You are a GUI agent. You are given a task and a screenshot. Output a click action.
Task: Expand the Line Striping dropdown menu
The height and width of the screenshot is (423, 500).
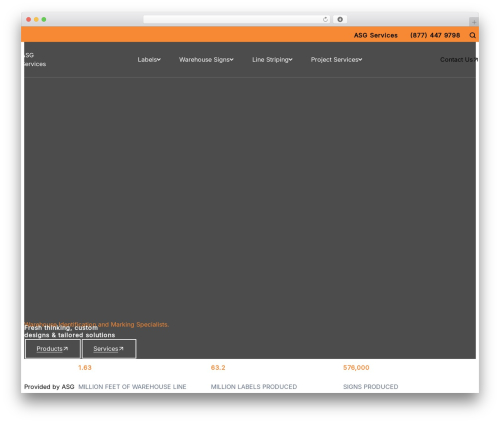[272, 60]
